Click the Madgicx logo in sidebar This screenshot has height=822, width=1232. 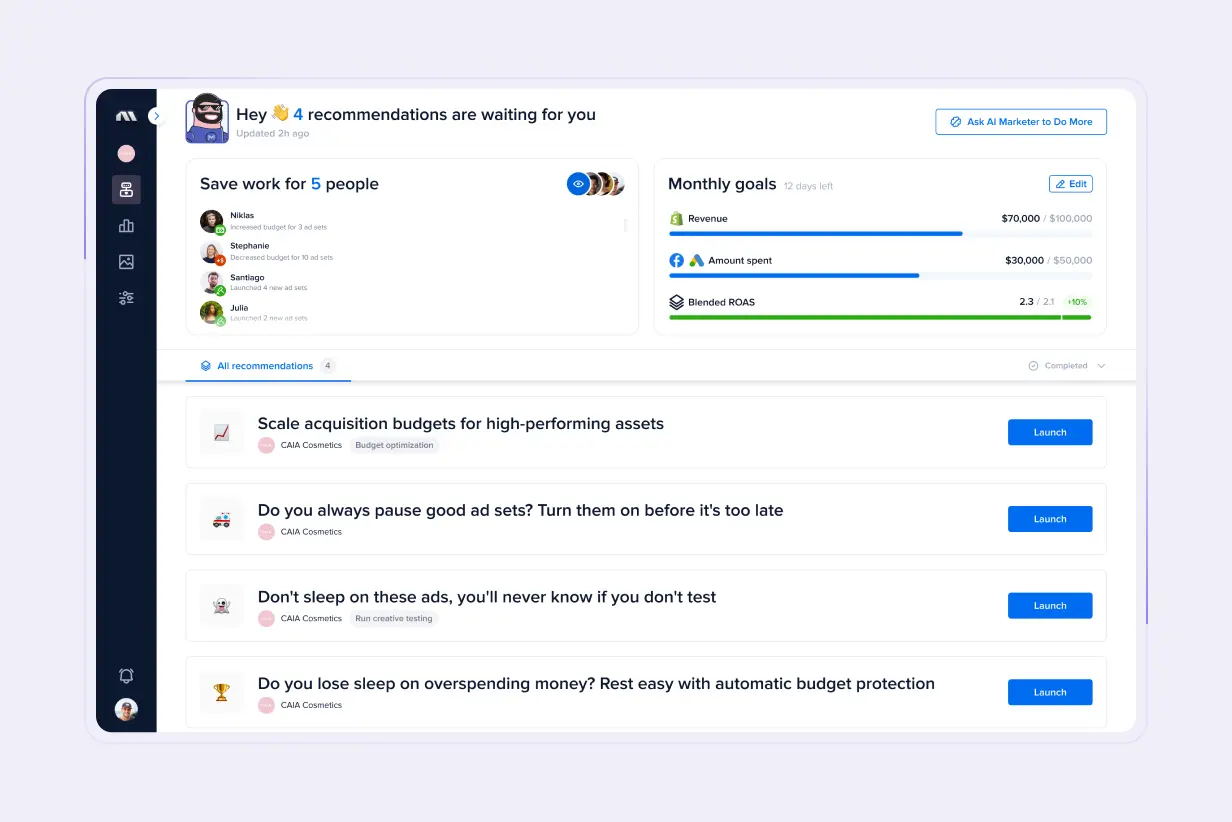(x=126, y=116)
